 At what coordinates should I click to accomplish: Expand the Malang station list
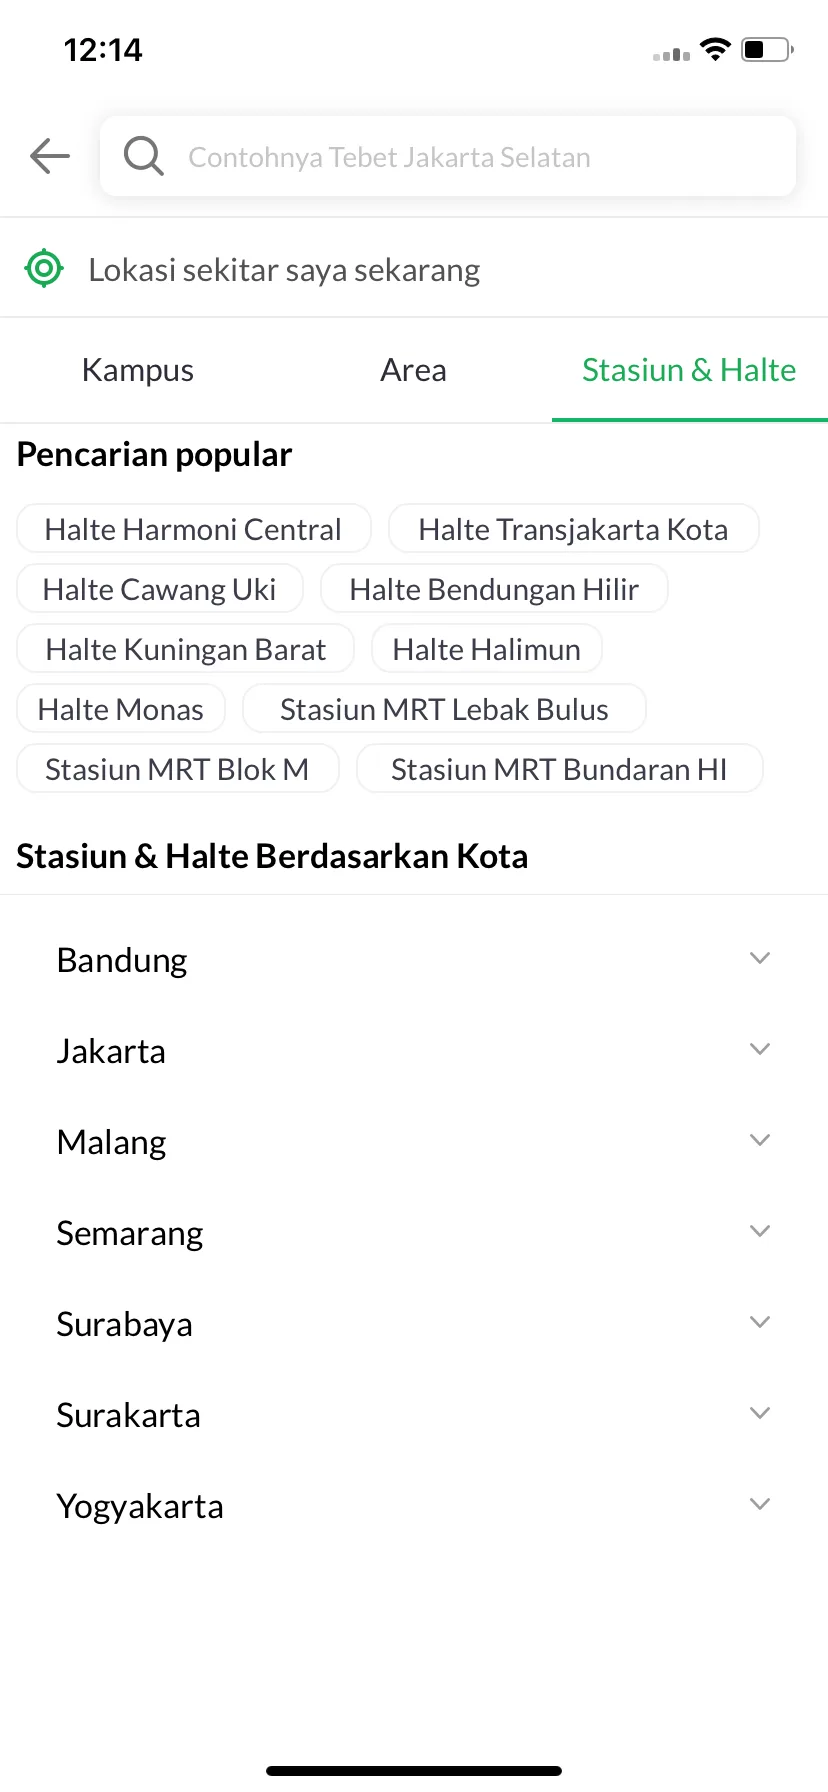tap(414, 1141)
